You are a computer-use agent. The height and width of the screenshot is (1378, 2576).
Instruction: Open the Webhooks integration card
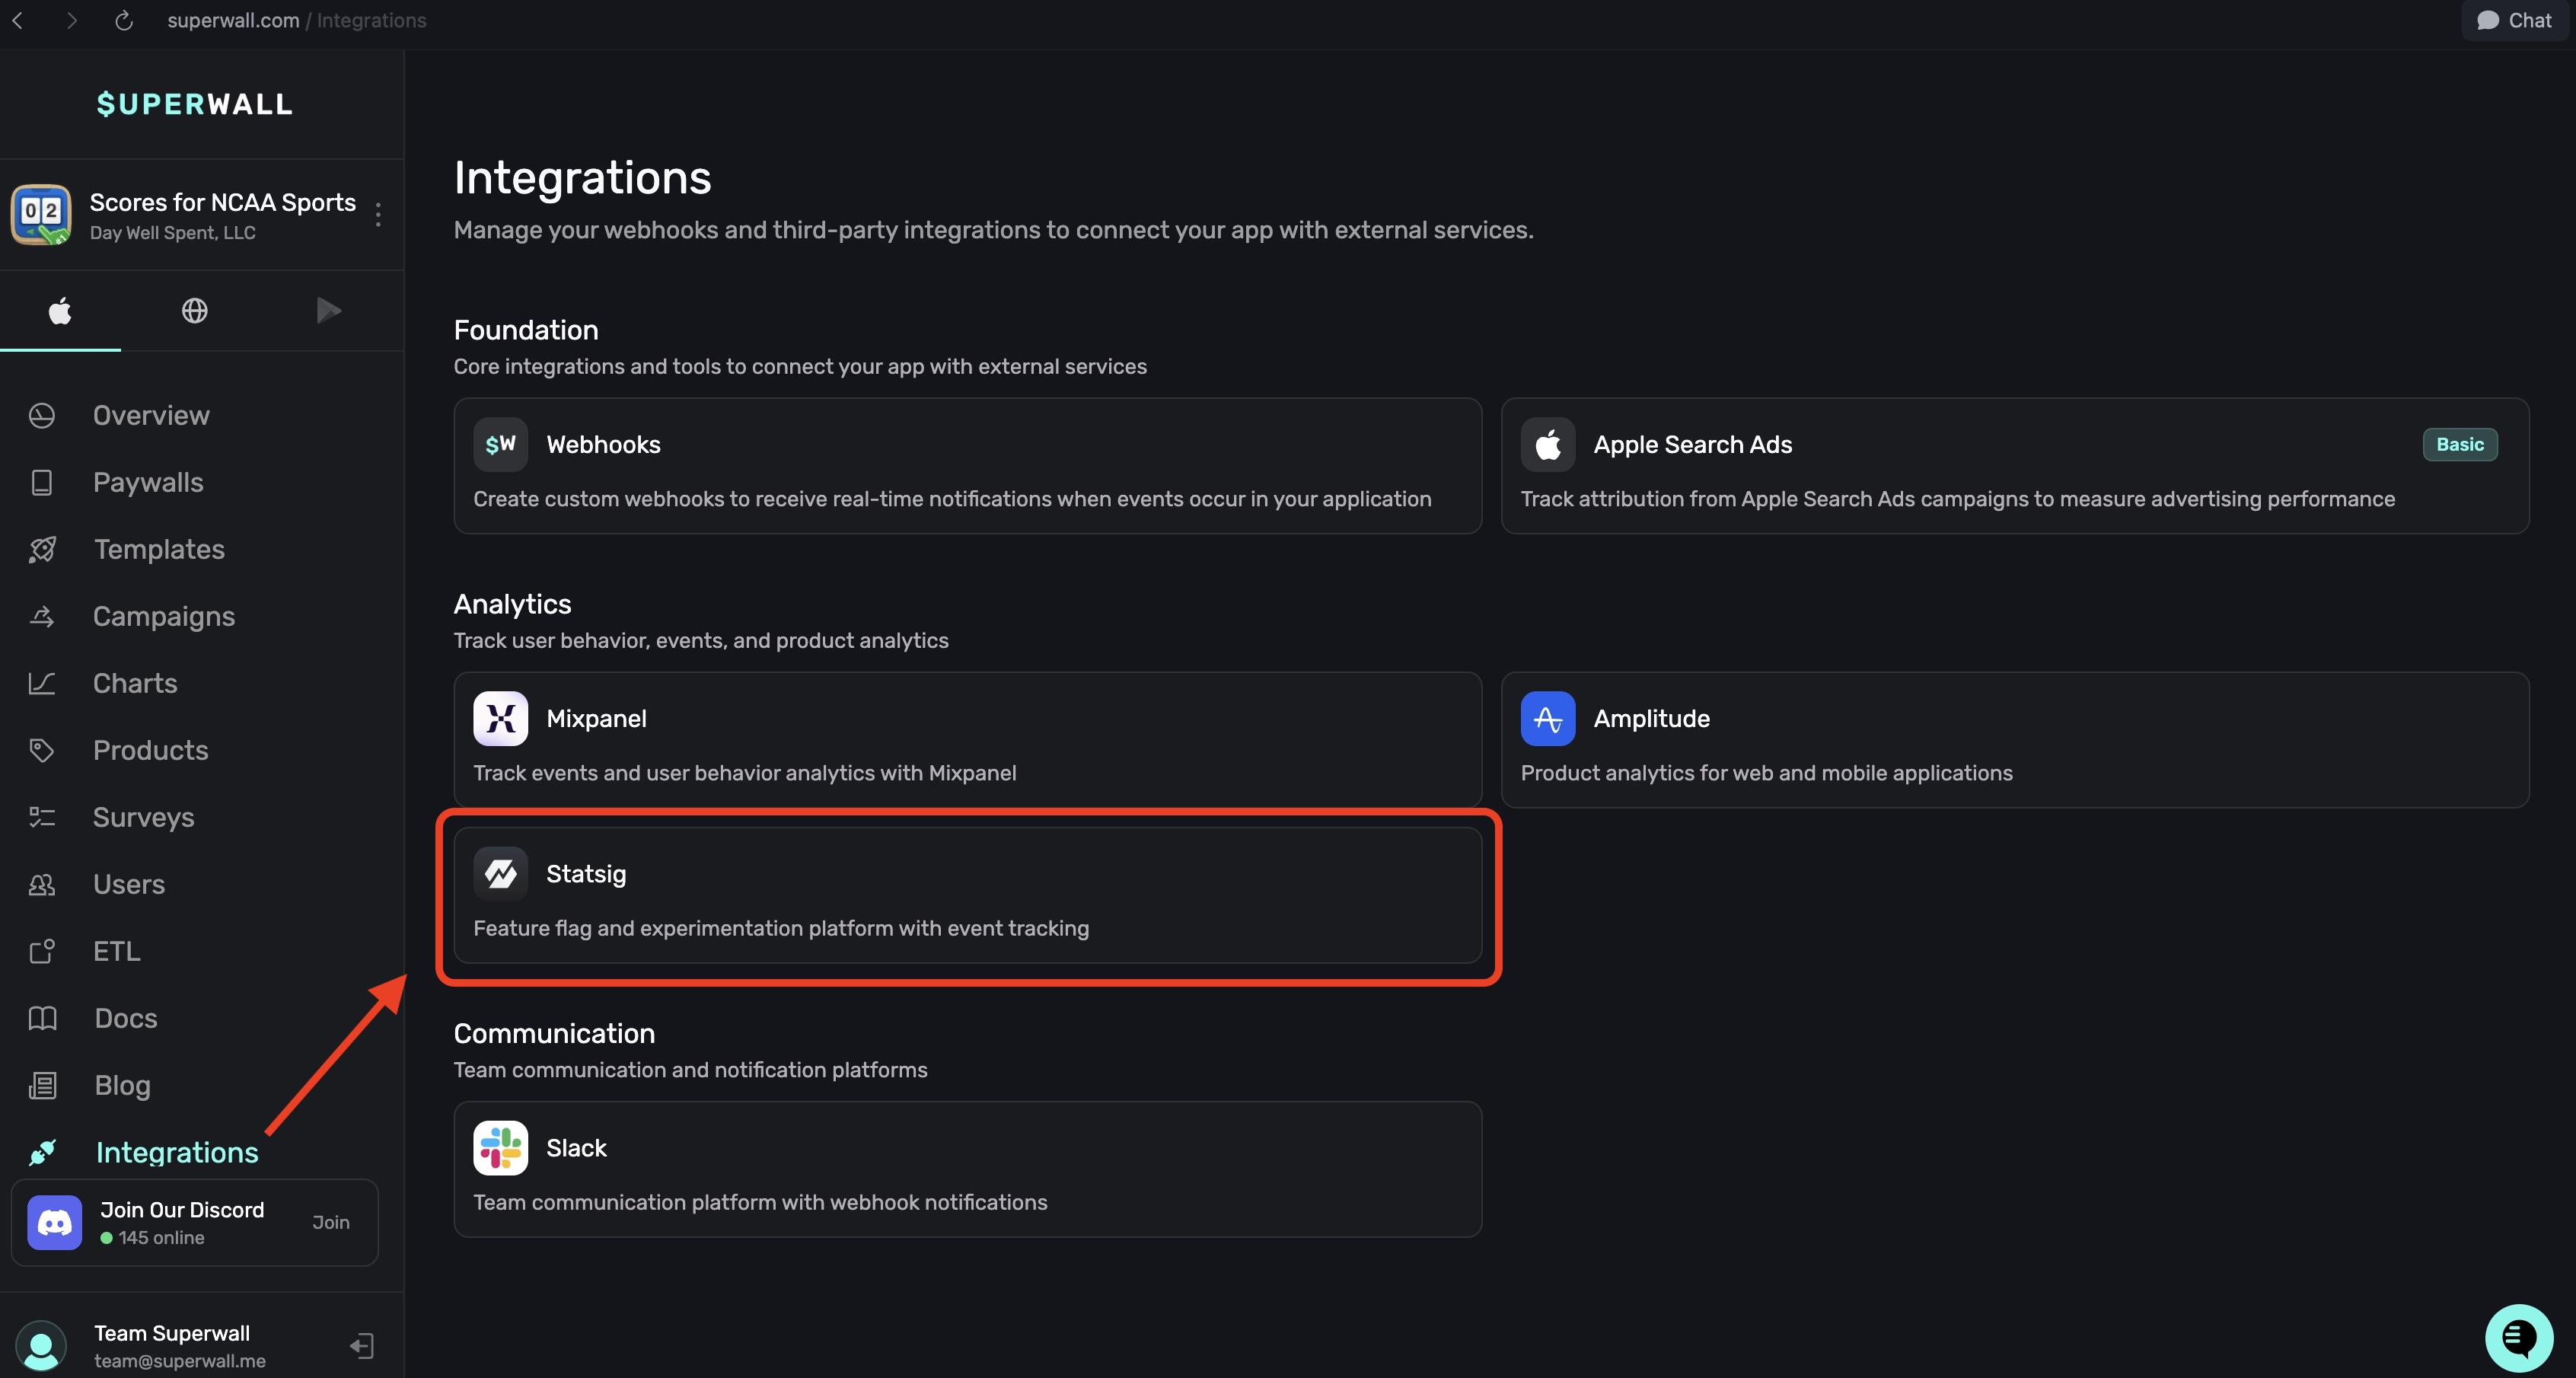click(967, 466)
